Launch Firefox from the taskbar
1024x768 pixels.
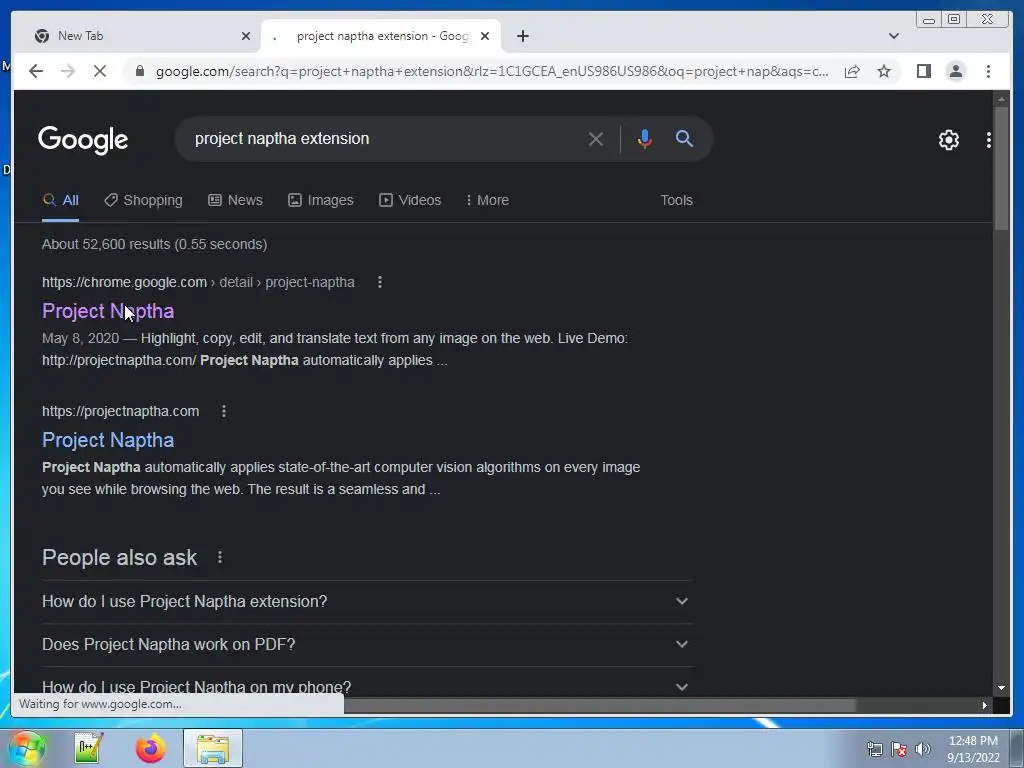(150, 748)
